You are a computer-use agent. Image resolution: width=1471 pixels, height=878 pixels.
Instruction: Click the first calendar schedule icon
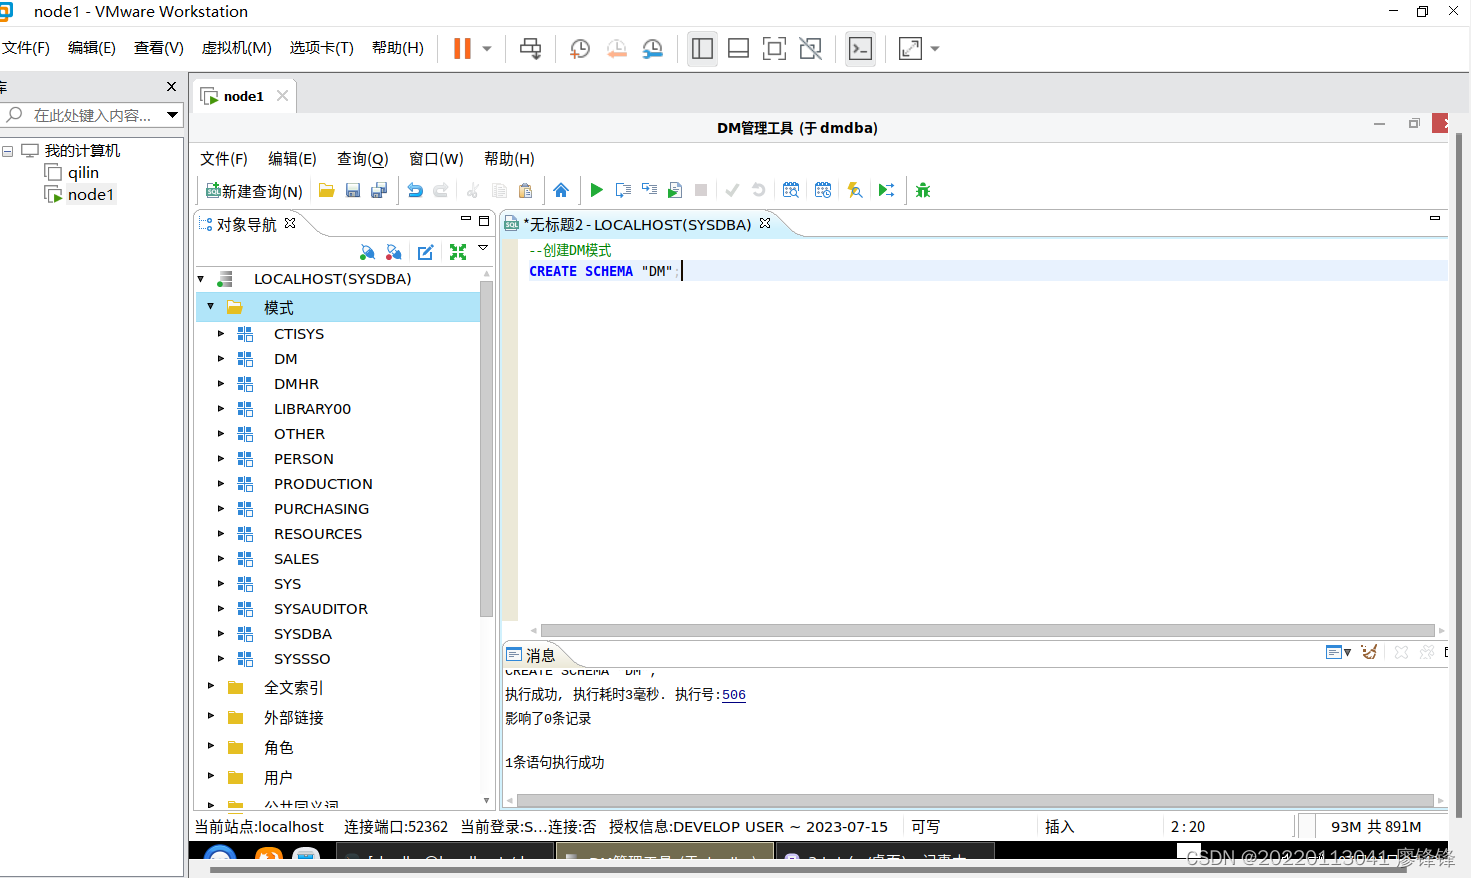[791, 190]
